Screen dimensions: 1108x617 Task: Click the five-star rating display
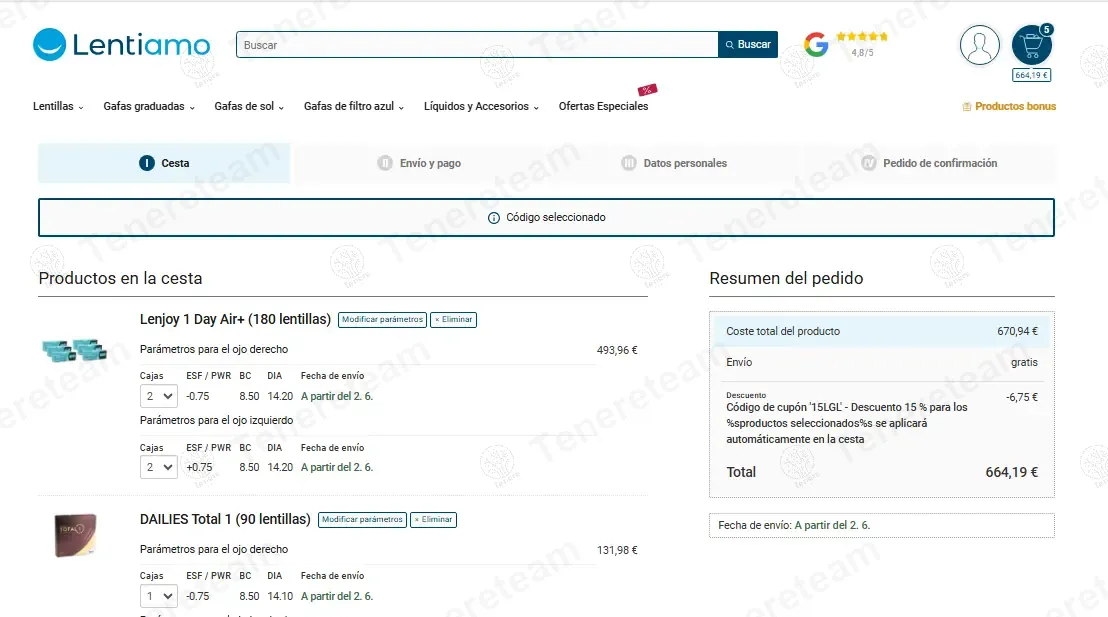[861, 36]
